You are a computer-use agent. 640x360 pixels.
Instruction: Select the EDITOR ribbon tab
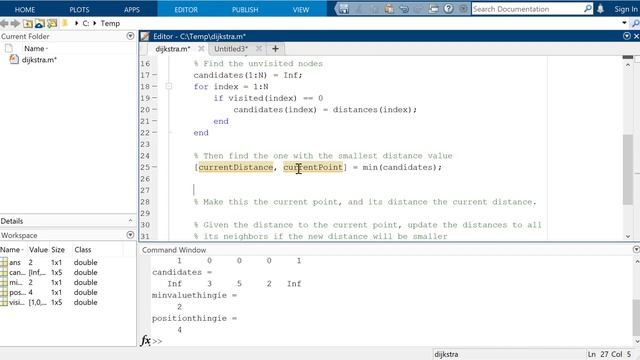(186, 9)
